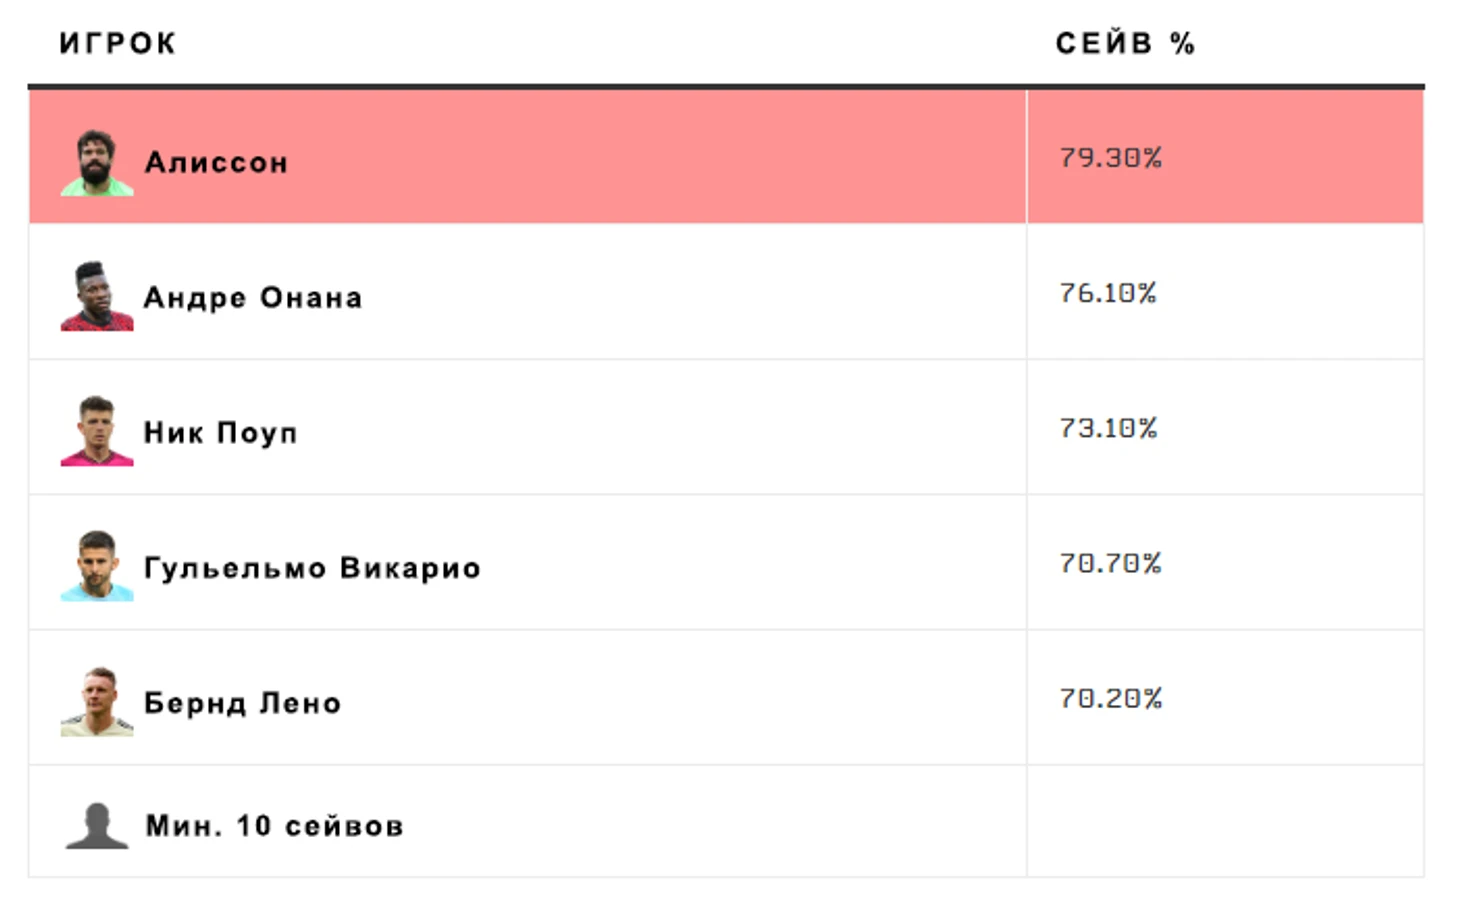Click Бернд Лено avatar photo
The height and width of the screenshot is (917, 1460).
pos(97,701)
